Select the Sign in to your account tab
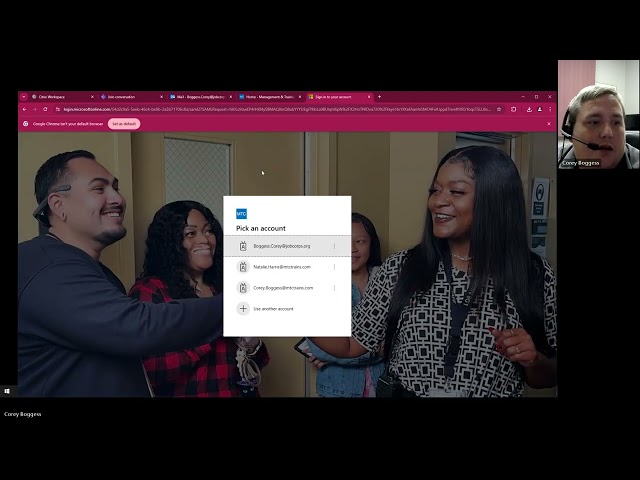 340,97
